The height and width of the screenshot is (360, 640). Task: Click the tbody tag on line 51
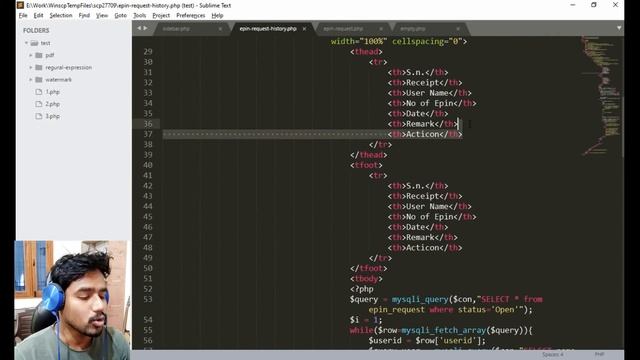[366, 279]
